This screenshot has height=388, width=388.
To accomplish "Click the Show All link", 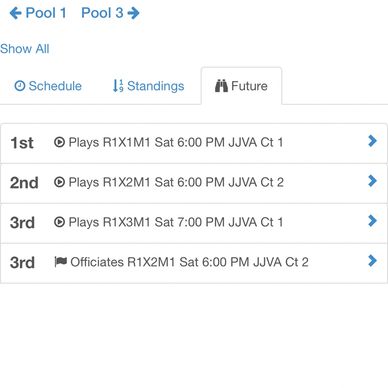I will 25,49.
